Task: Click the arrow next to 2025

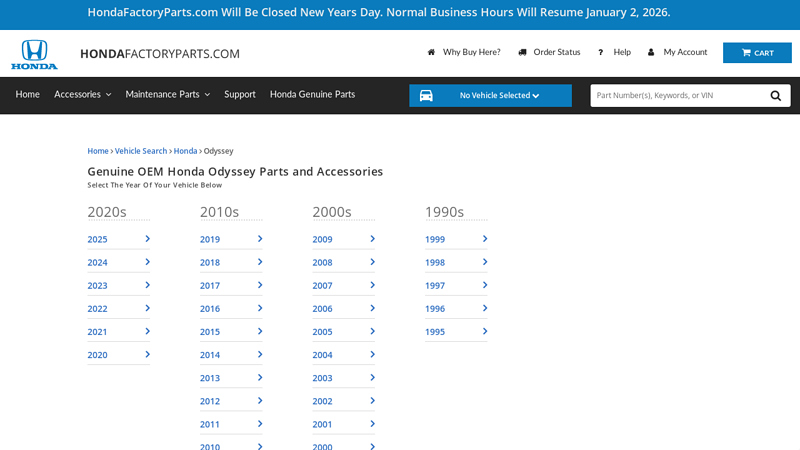Action: pos(147,239)
